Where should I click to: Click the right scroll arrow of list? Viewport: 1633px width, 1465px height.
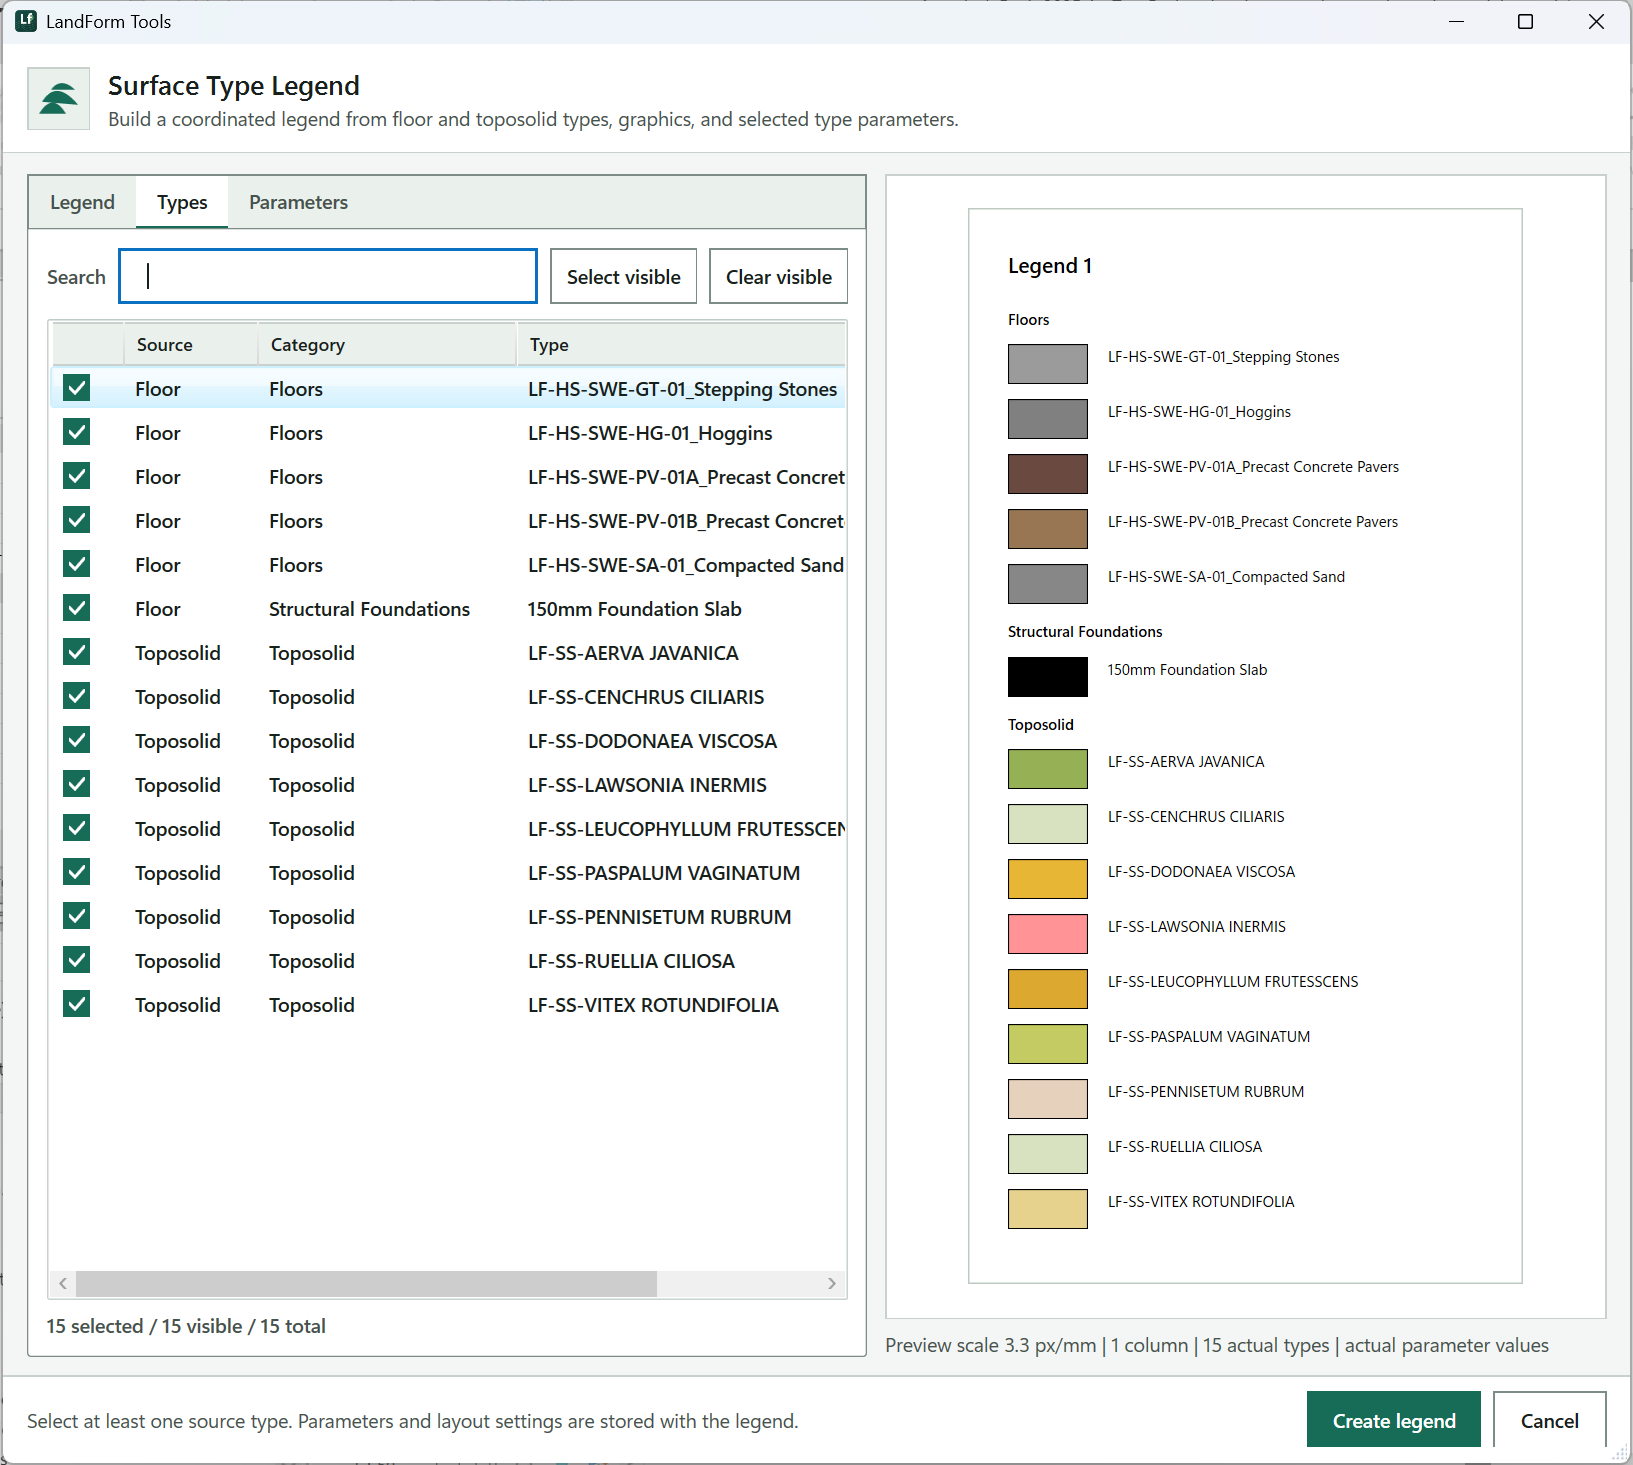click(832, 1283)
